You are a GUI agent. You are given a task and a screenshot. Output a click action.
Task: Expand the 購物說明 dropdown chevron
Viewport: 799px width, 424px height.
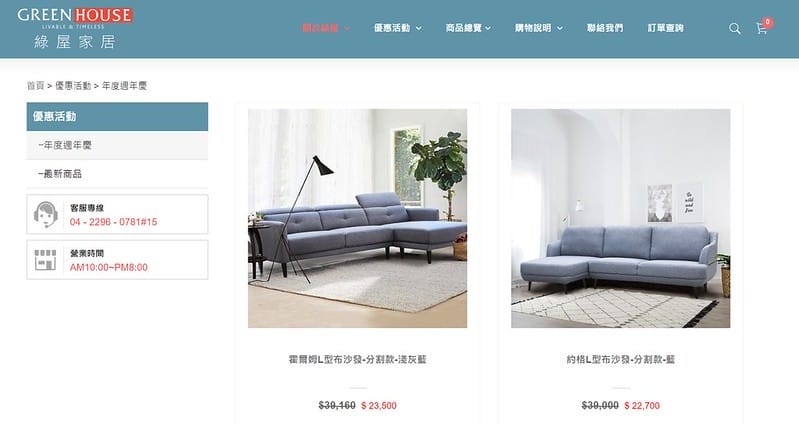(x=560, y=29)
